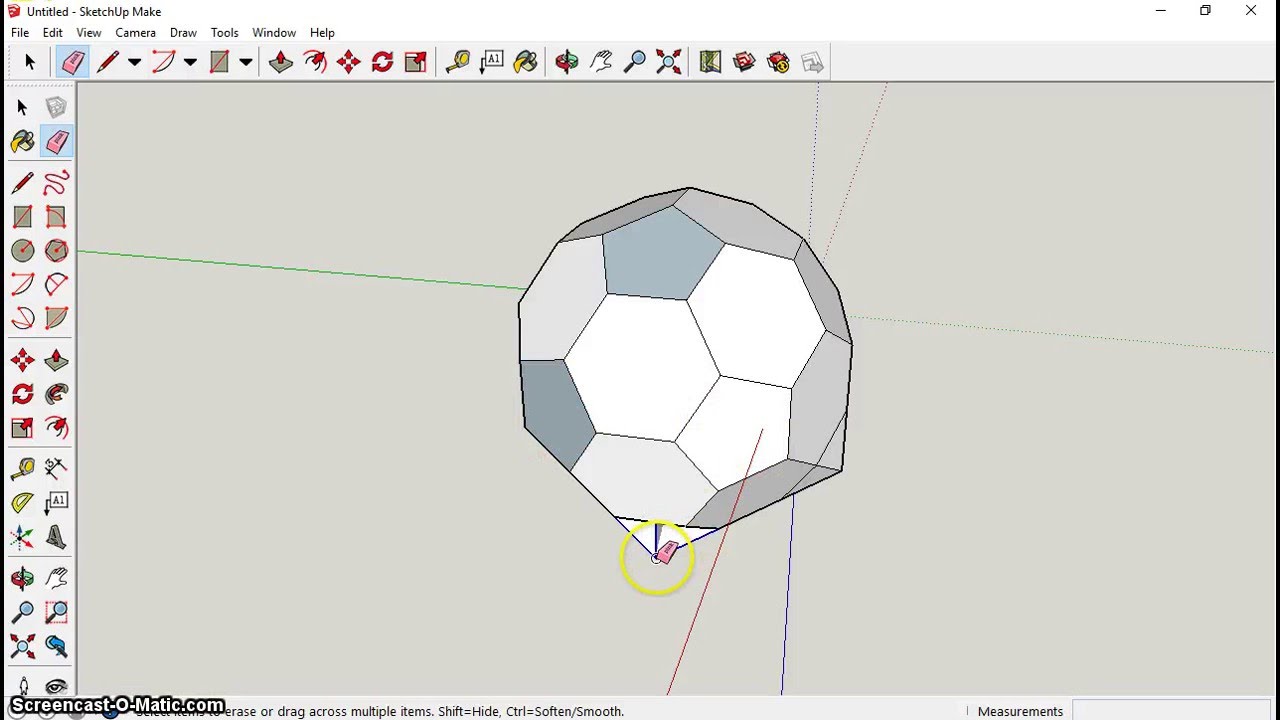This screenshot has width=1280, height=720.
Task: Open the 3D Warehouse
Action: coord(744,62)
